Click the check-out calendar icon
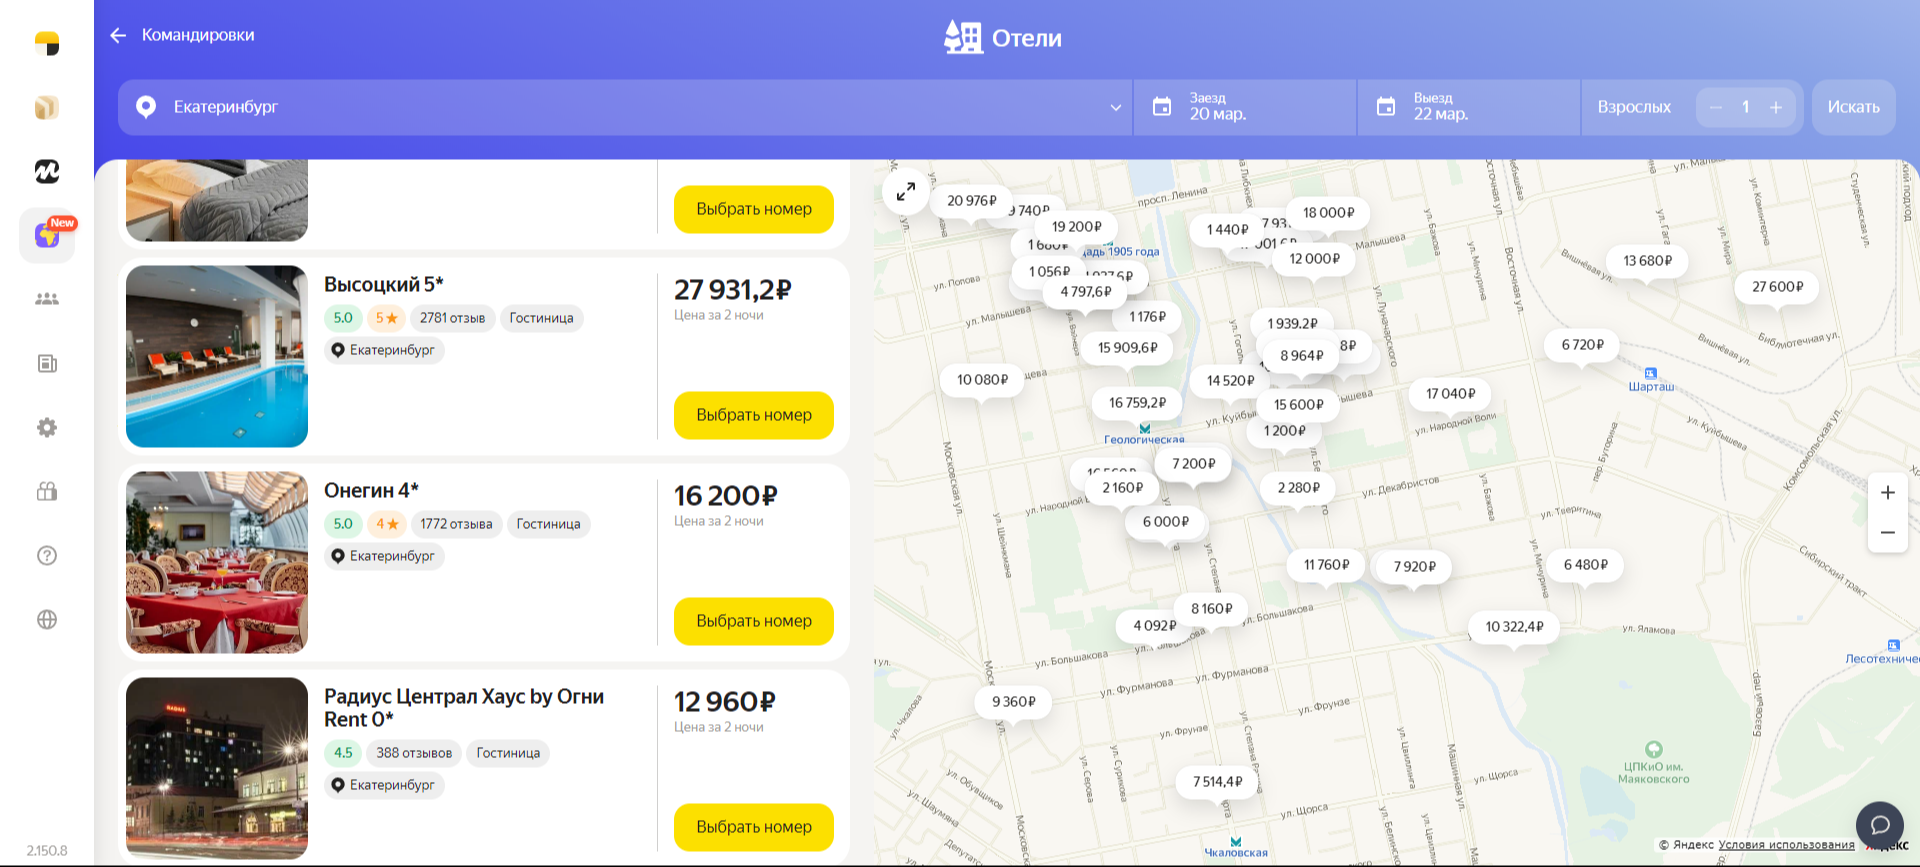Screen dimensions: 1920x867 point(1386,106)
